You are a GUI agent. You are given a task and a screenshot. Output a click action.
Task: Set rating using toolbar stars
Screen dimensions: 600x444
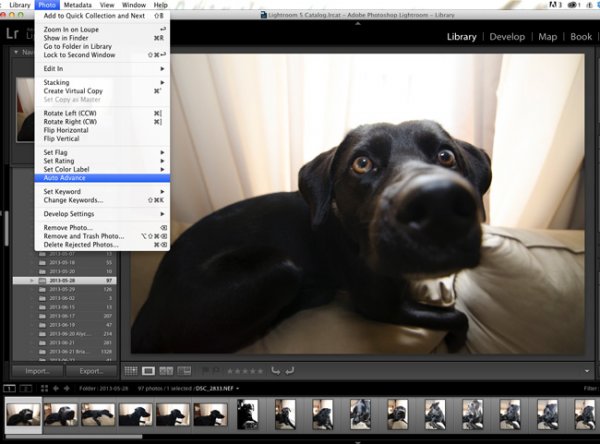(245, 371)
